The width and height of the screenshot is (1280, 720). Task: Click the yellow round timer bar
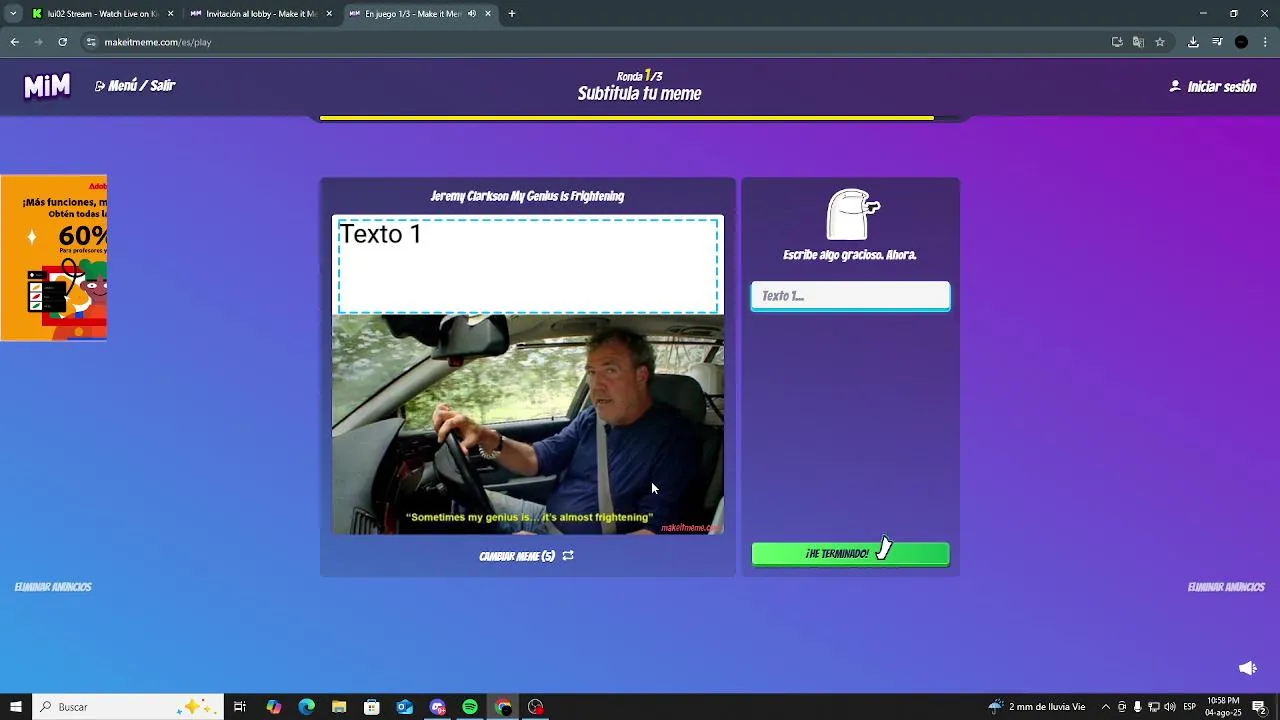click(x=626, y=118)
